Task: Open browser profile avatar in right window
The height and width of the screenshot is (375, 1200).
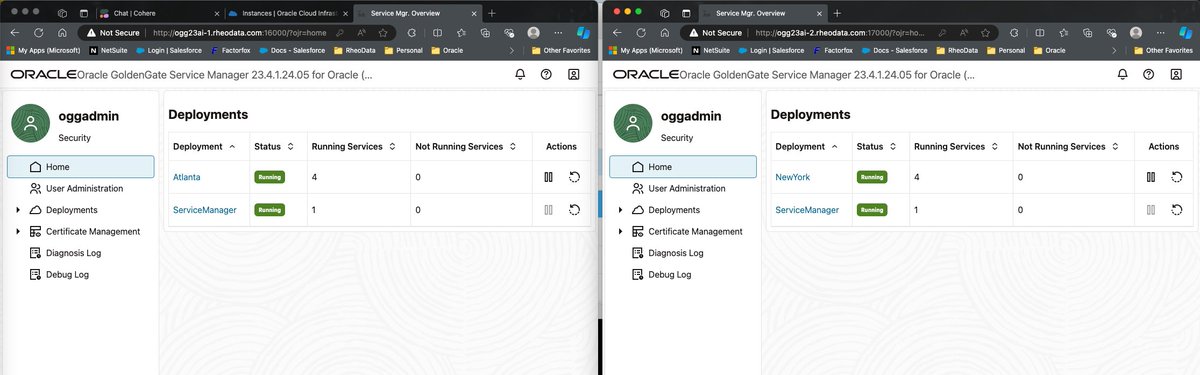Action: (x=1136, y=32)
